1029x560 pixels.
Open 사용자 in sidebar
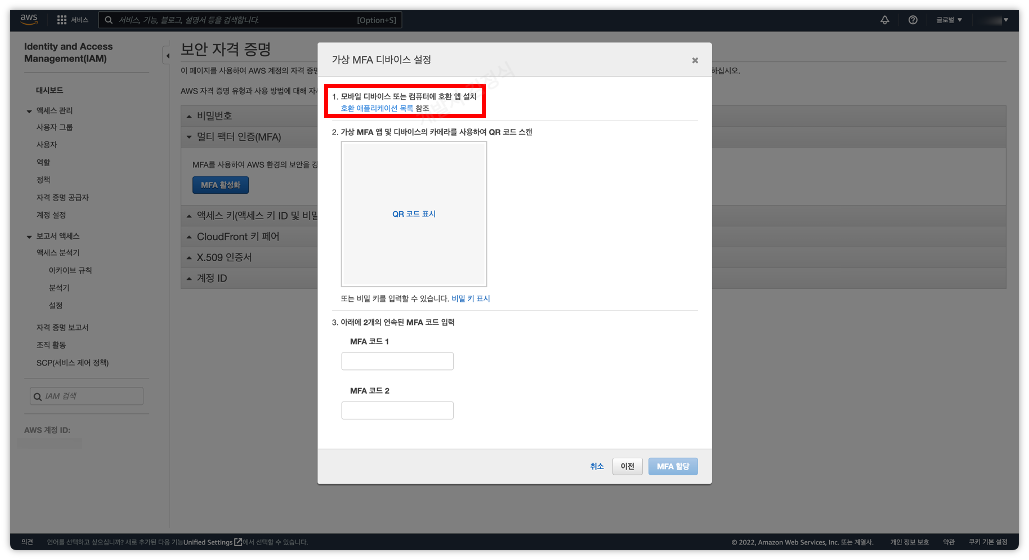(x=47, y=144)
